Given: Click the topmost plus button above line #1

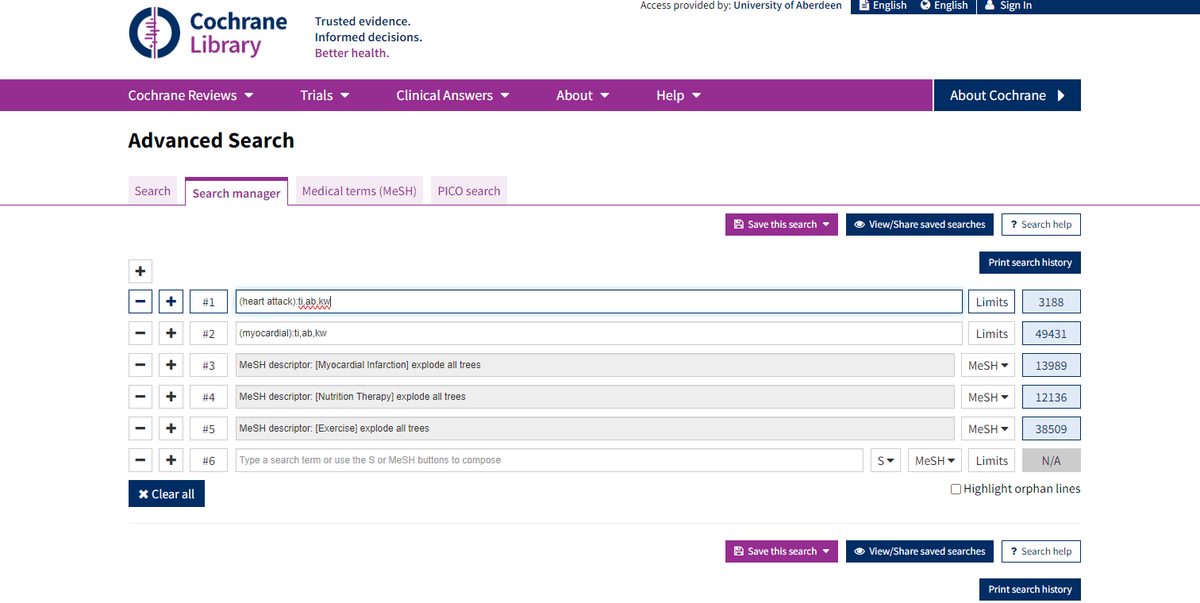Looking at the screenshot, I should [141, 271].
